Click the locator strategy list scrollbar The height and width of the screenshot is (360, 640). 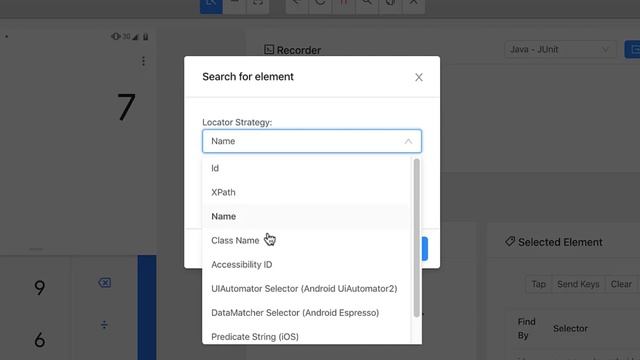click(416, 238)
